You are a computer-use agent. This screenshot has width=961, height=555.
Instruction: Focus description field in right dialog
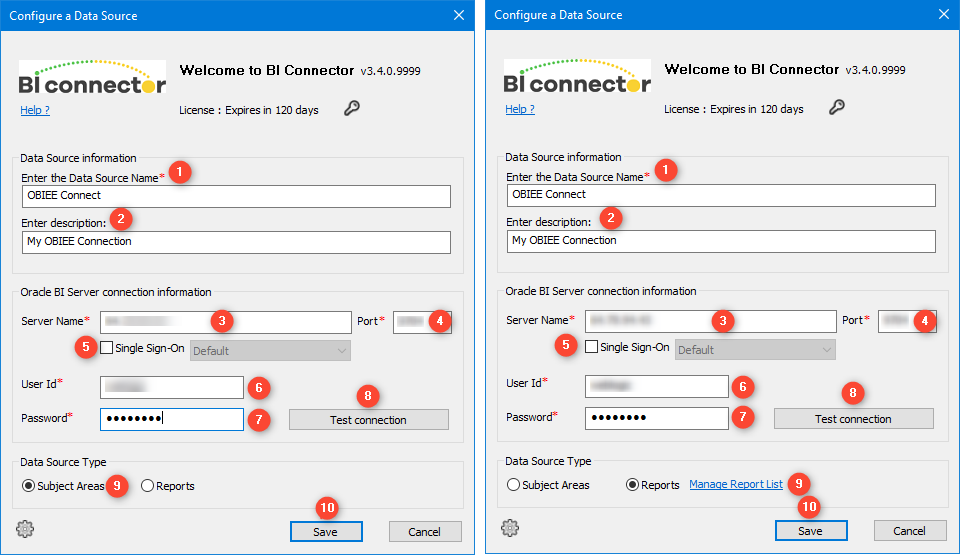[x=721, y=241]
